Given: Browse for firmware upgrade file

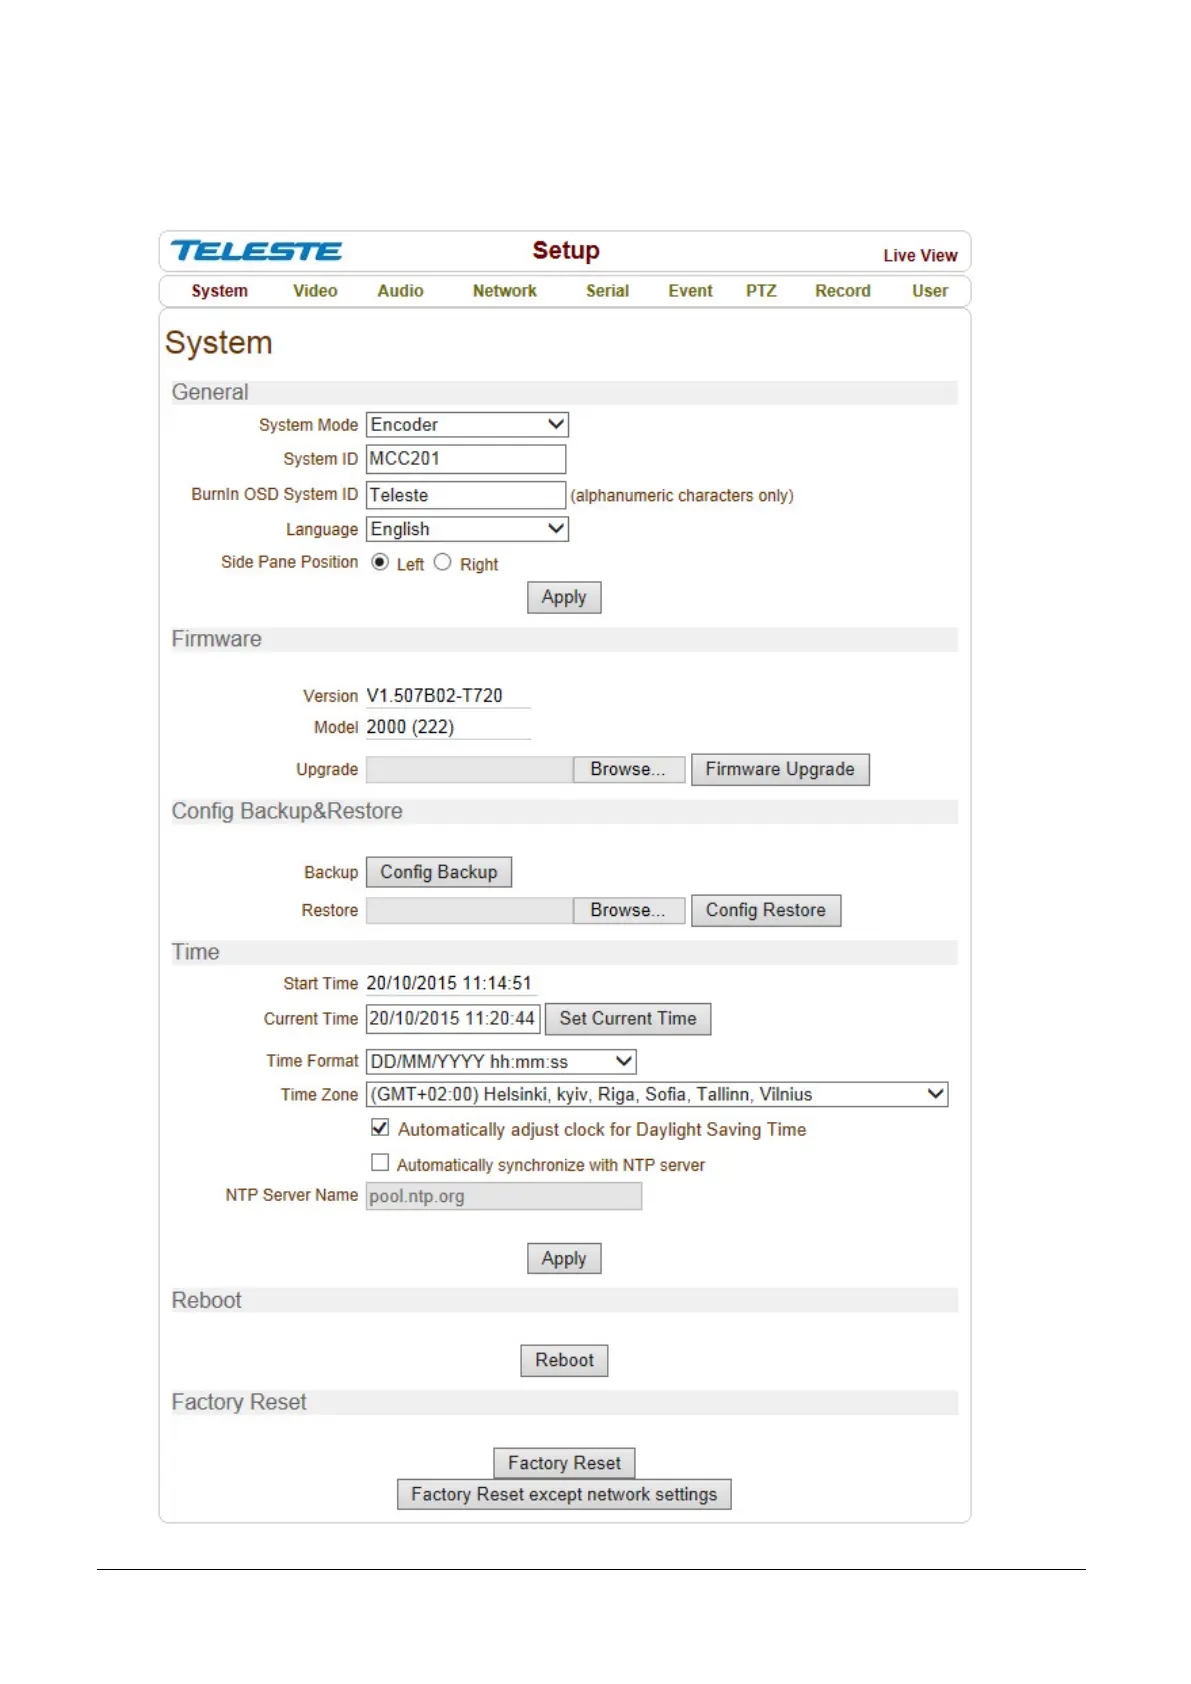Looking at the screenshot, I should 629,770.
